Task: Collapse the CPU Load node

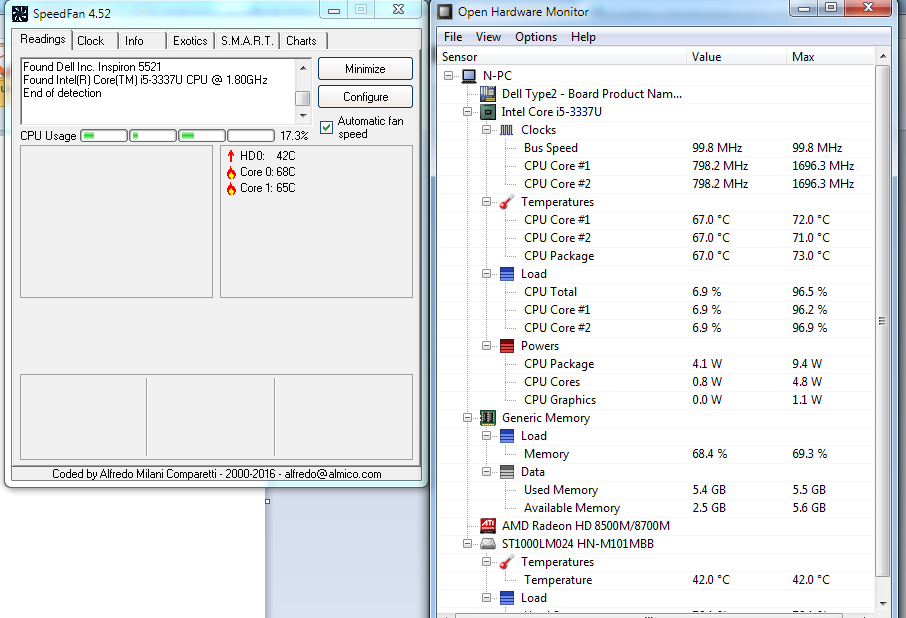Action: [487, 274]
